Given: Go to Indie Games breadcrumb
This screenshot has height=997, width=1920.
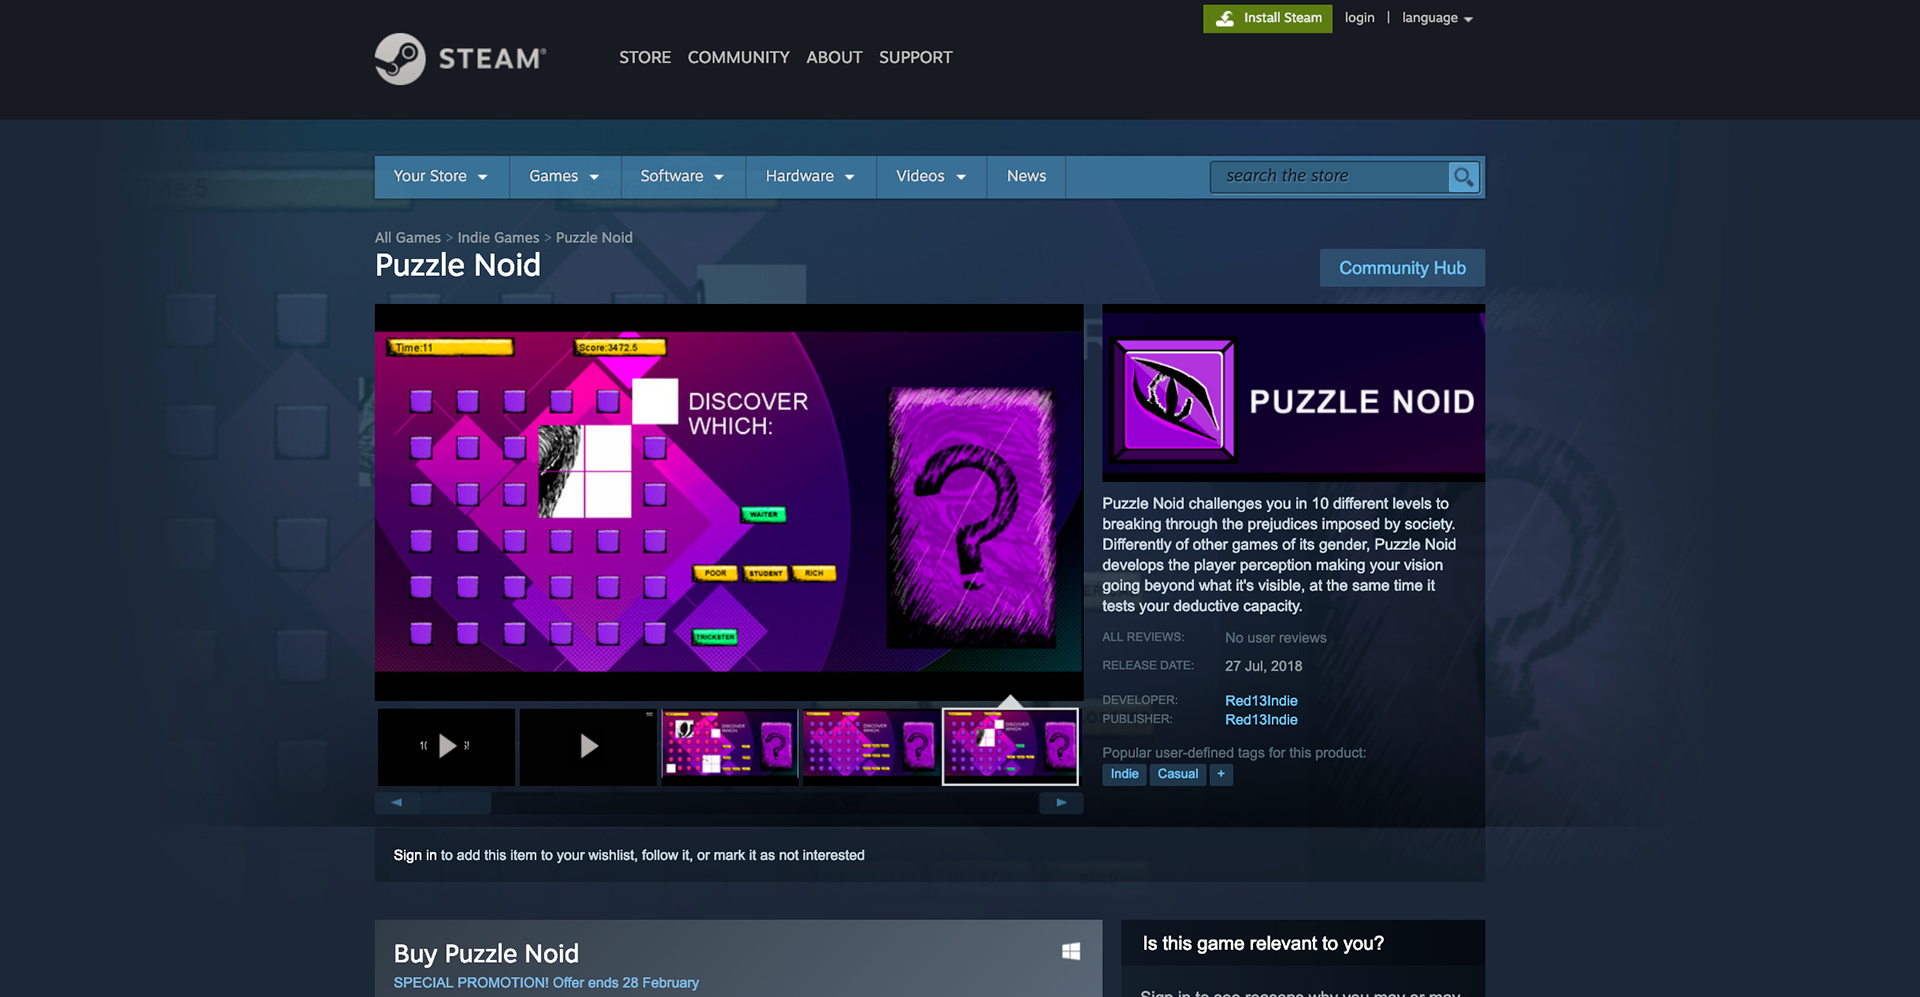Looking at the screenshot, I should point(498,237).
